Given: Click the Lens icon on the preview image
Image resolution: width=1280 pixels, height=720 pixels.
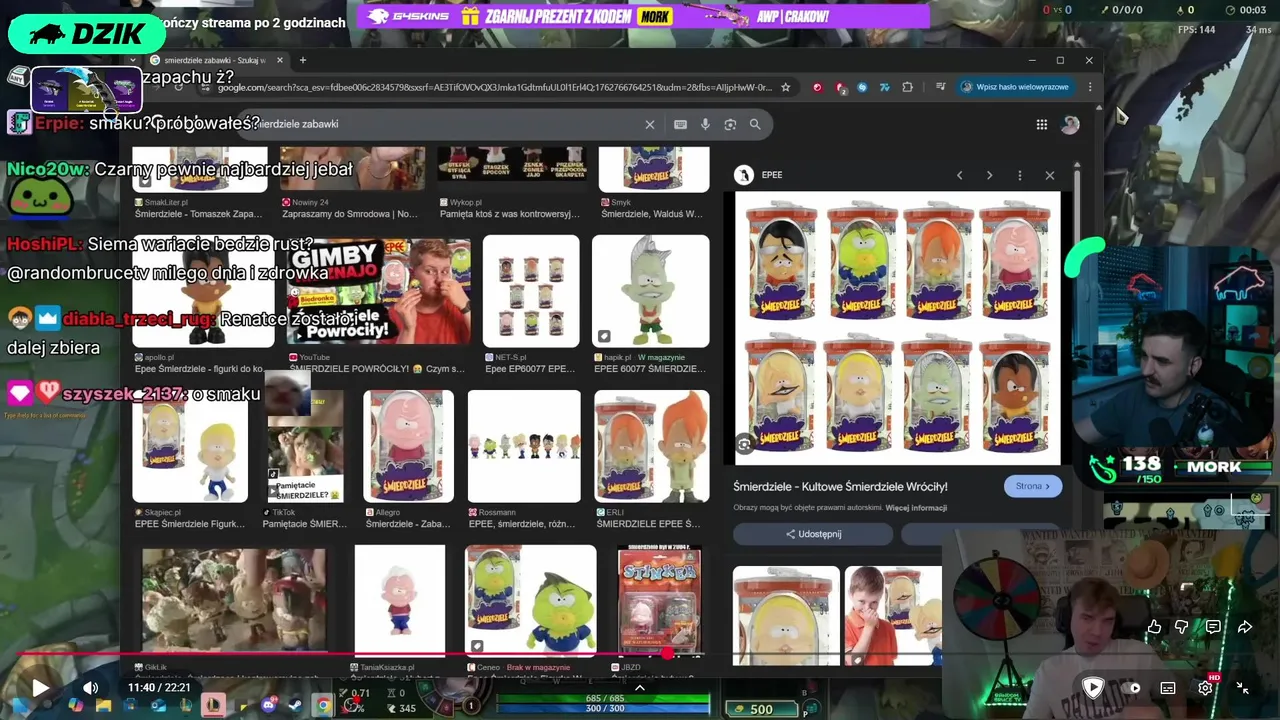Looking at the screenshot, I should pyautogui.click(x=744, y=444).
